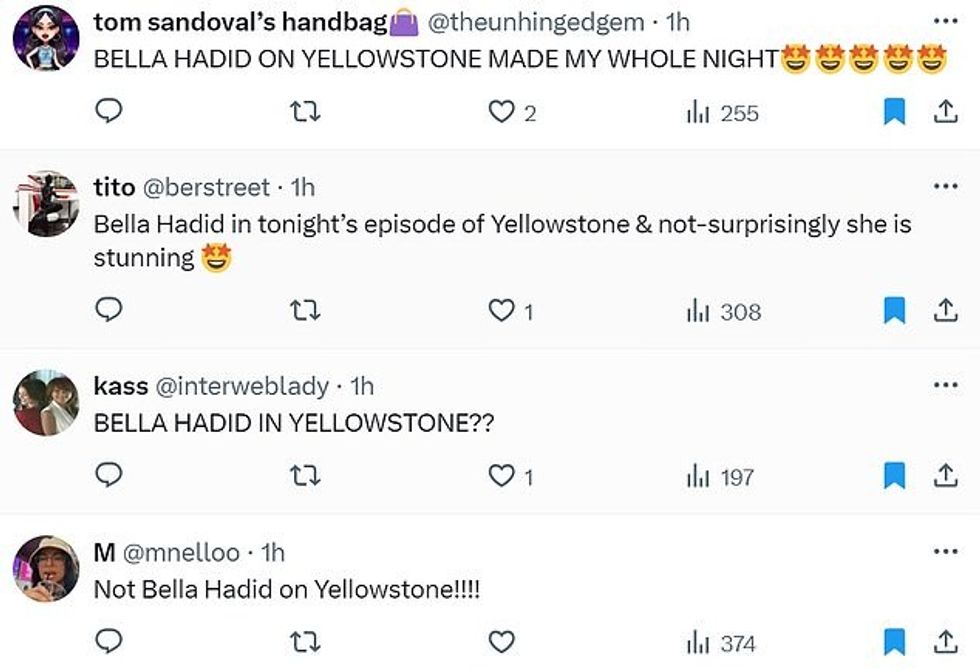Image resolution: width=980 pixels, height=672 pixels.
Task: Open M's profile picture
Action: coord(46,568)
